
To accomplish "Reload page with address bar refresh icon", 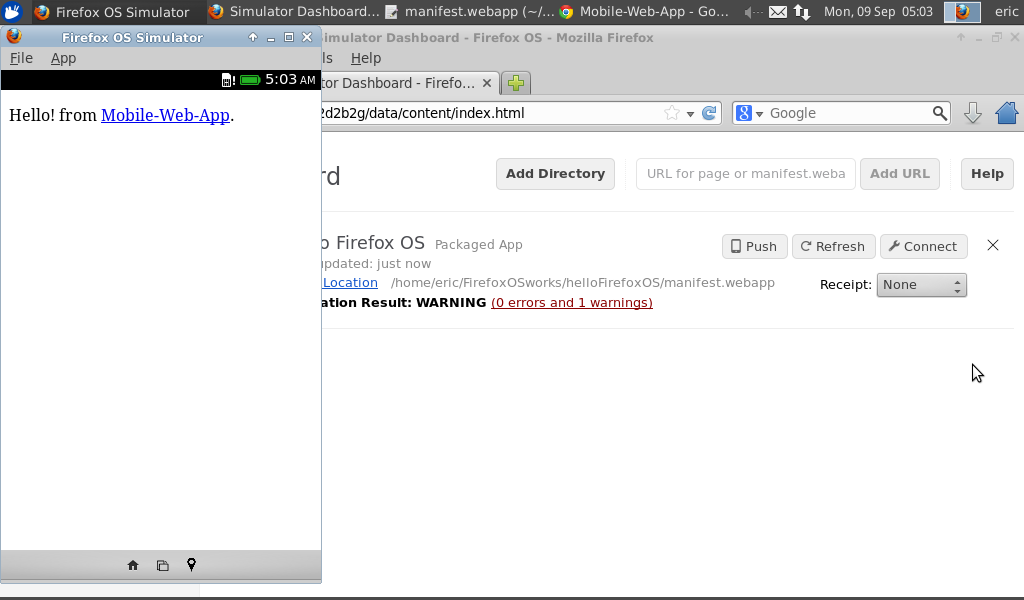I will 709,113.
